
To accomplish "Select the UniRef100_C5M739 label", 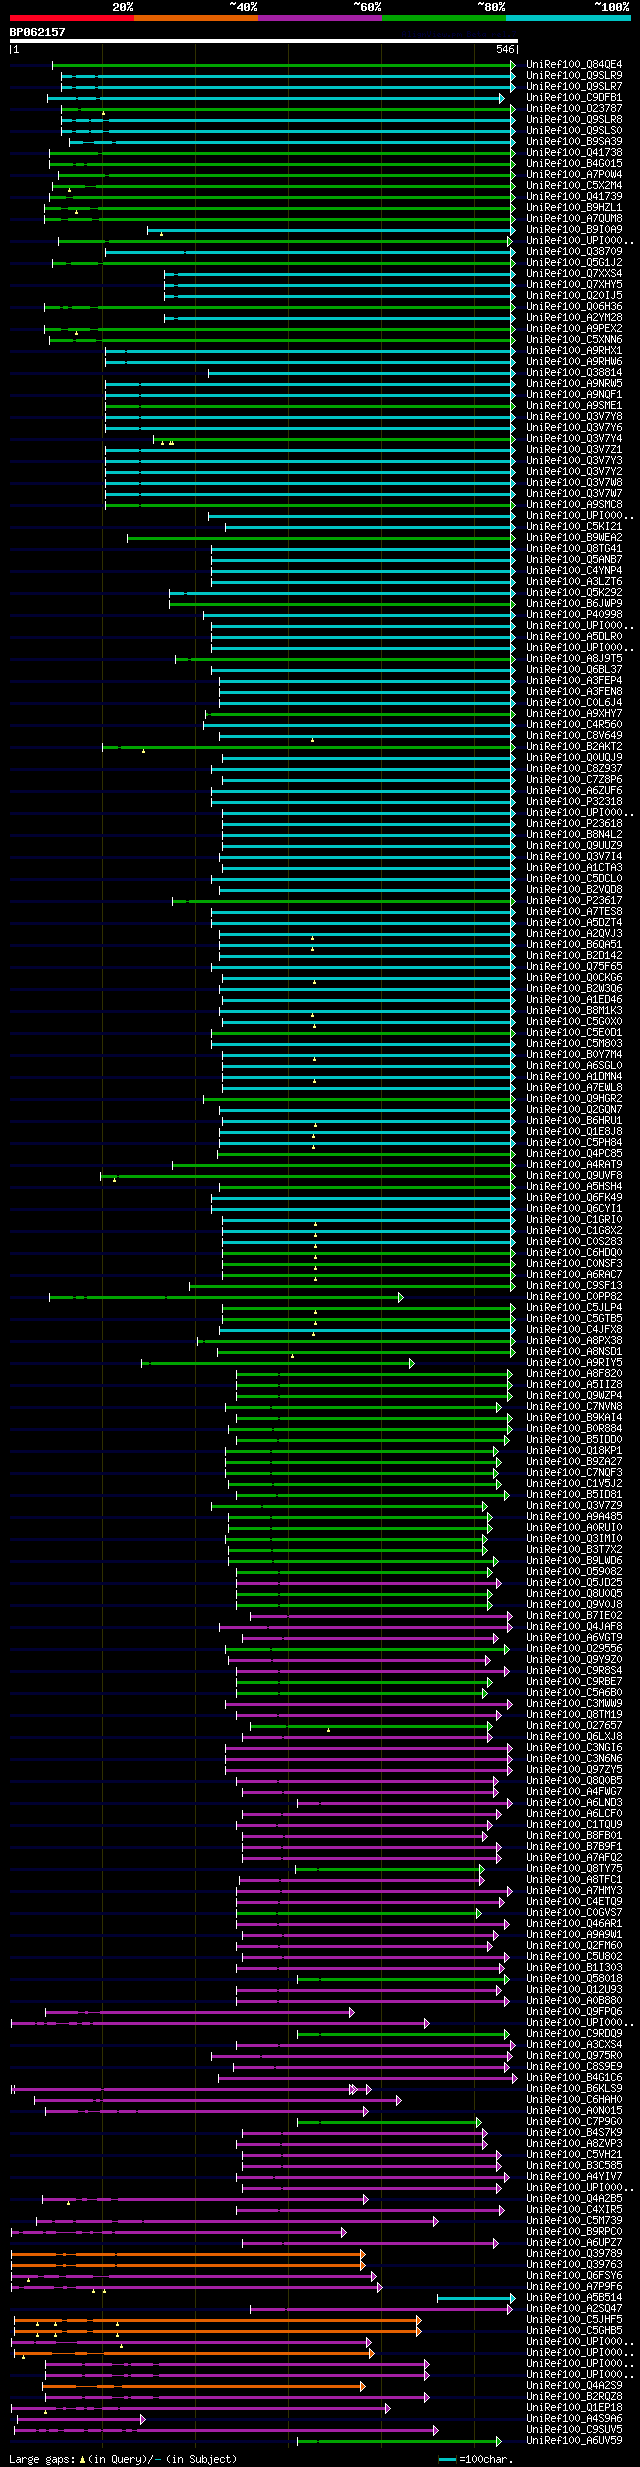I will point(574,2220).
